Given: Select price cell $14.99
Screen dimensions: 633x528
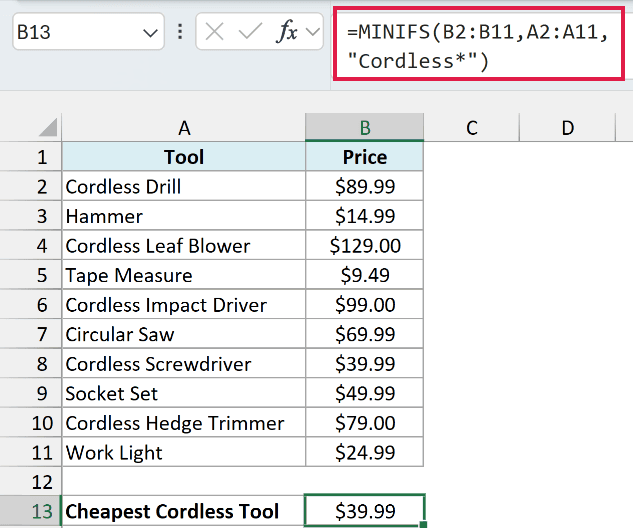Looking at the screenshot, I should (x=365, y=216).
